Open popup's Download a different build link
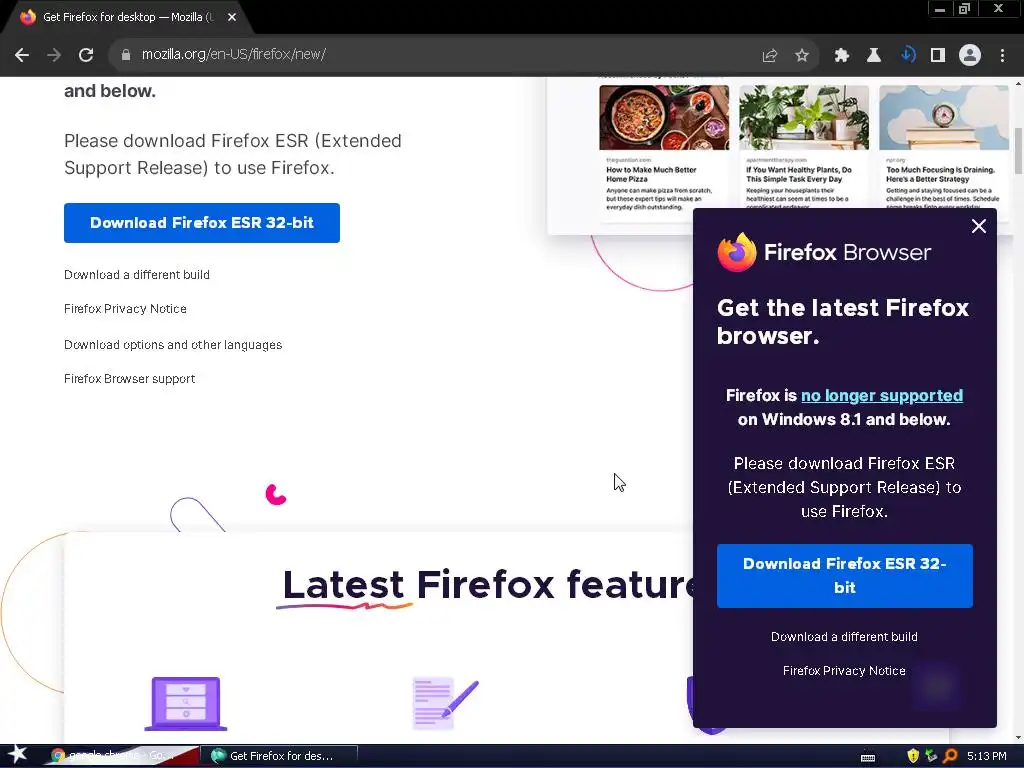 click(x=844, y=637)
